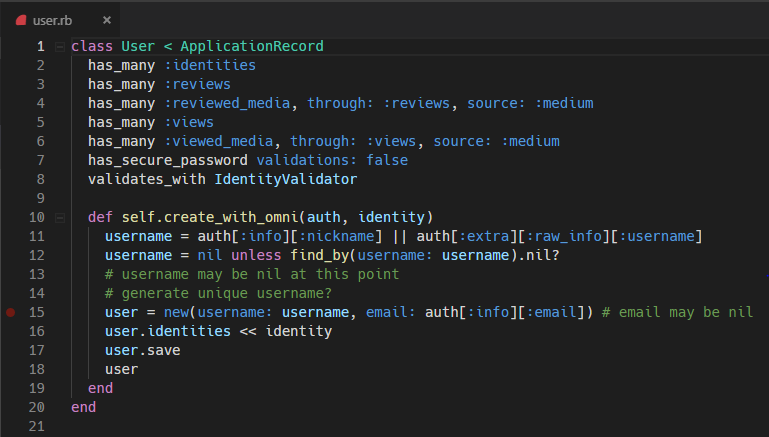Click line number 10 in the gutter
This screenshot has width=769, height=437.
[37, 217]
